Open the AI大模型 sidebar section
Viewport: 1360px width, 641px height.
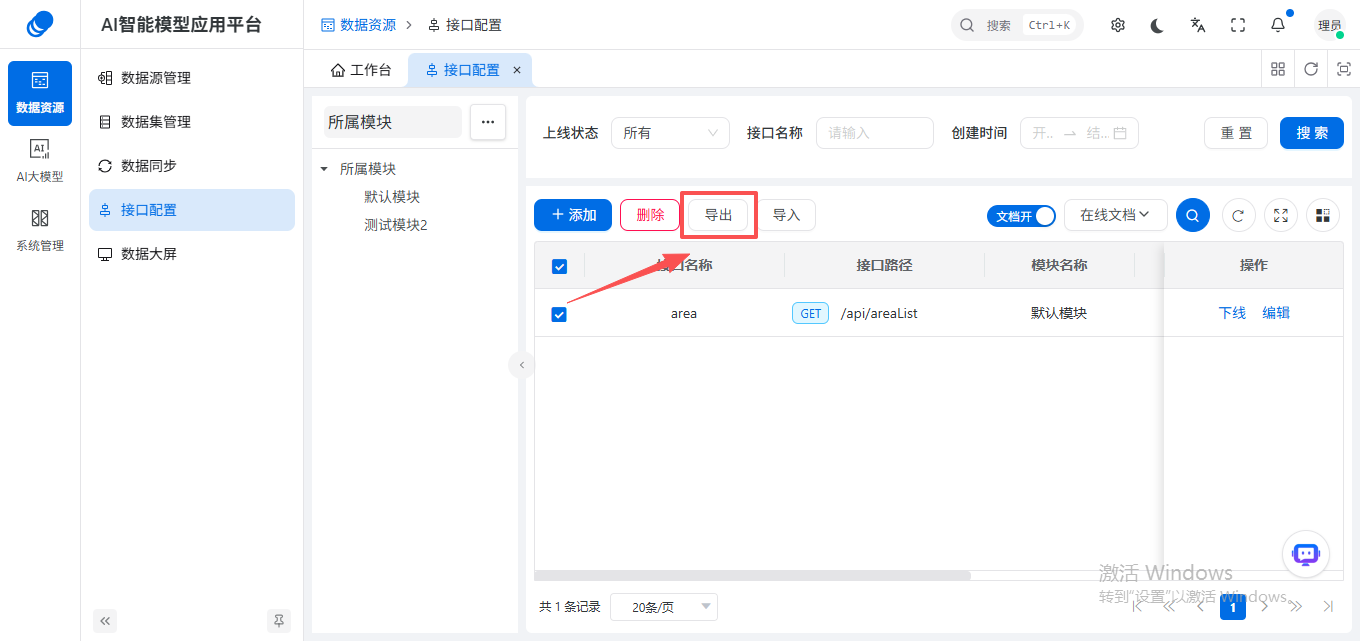click(40, 161)
